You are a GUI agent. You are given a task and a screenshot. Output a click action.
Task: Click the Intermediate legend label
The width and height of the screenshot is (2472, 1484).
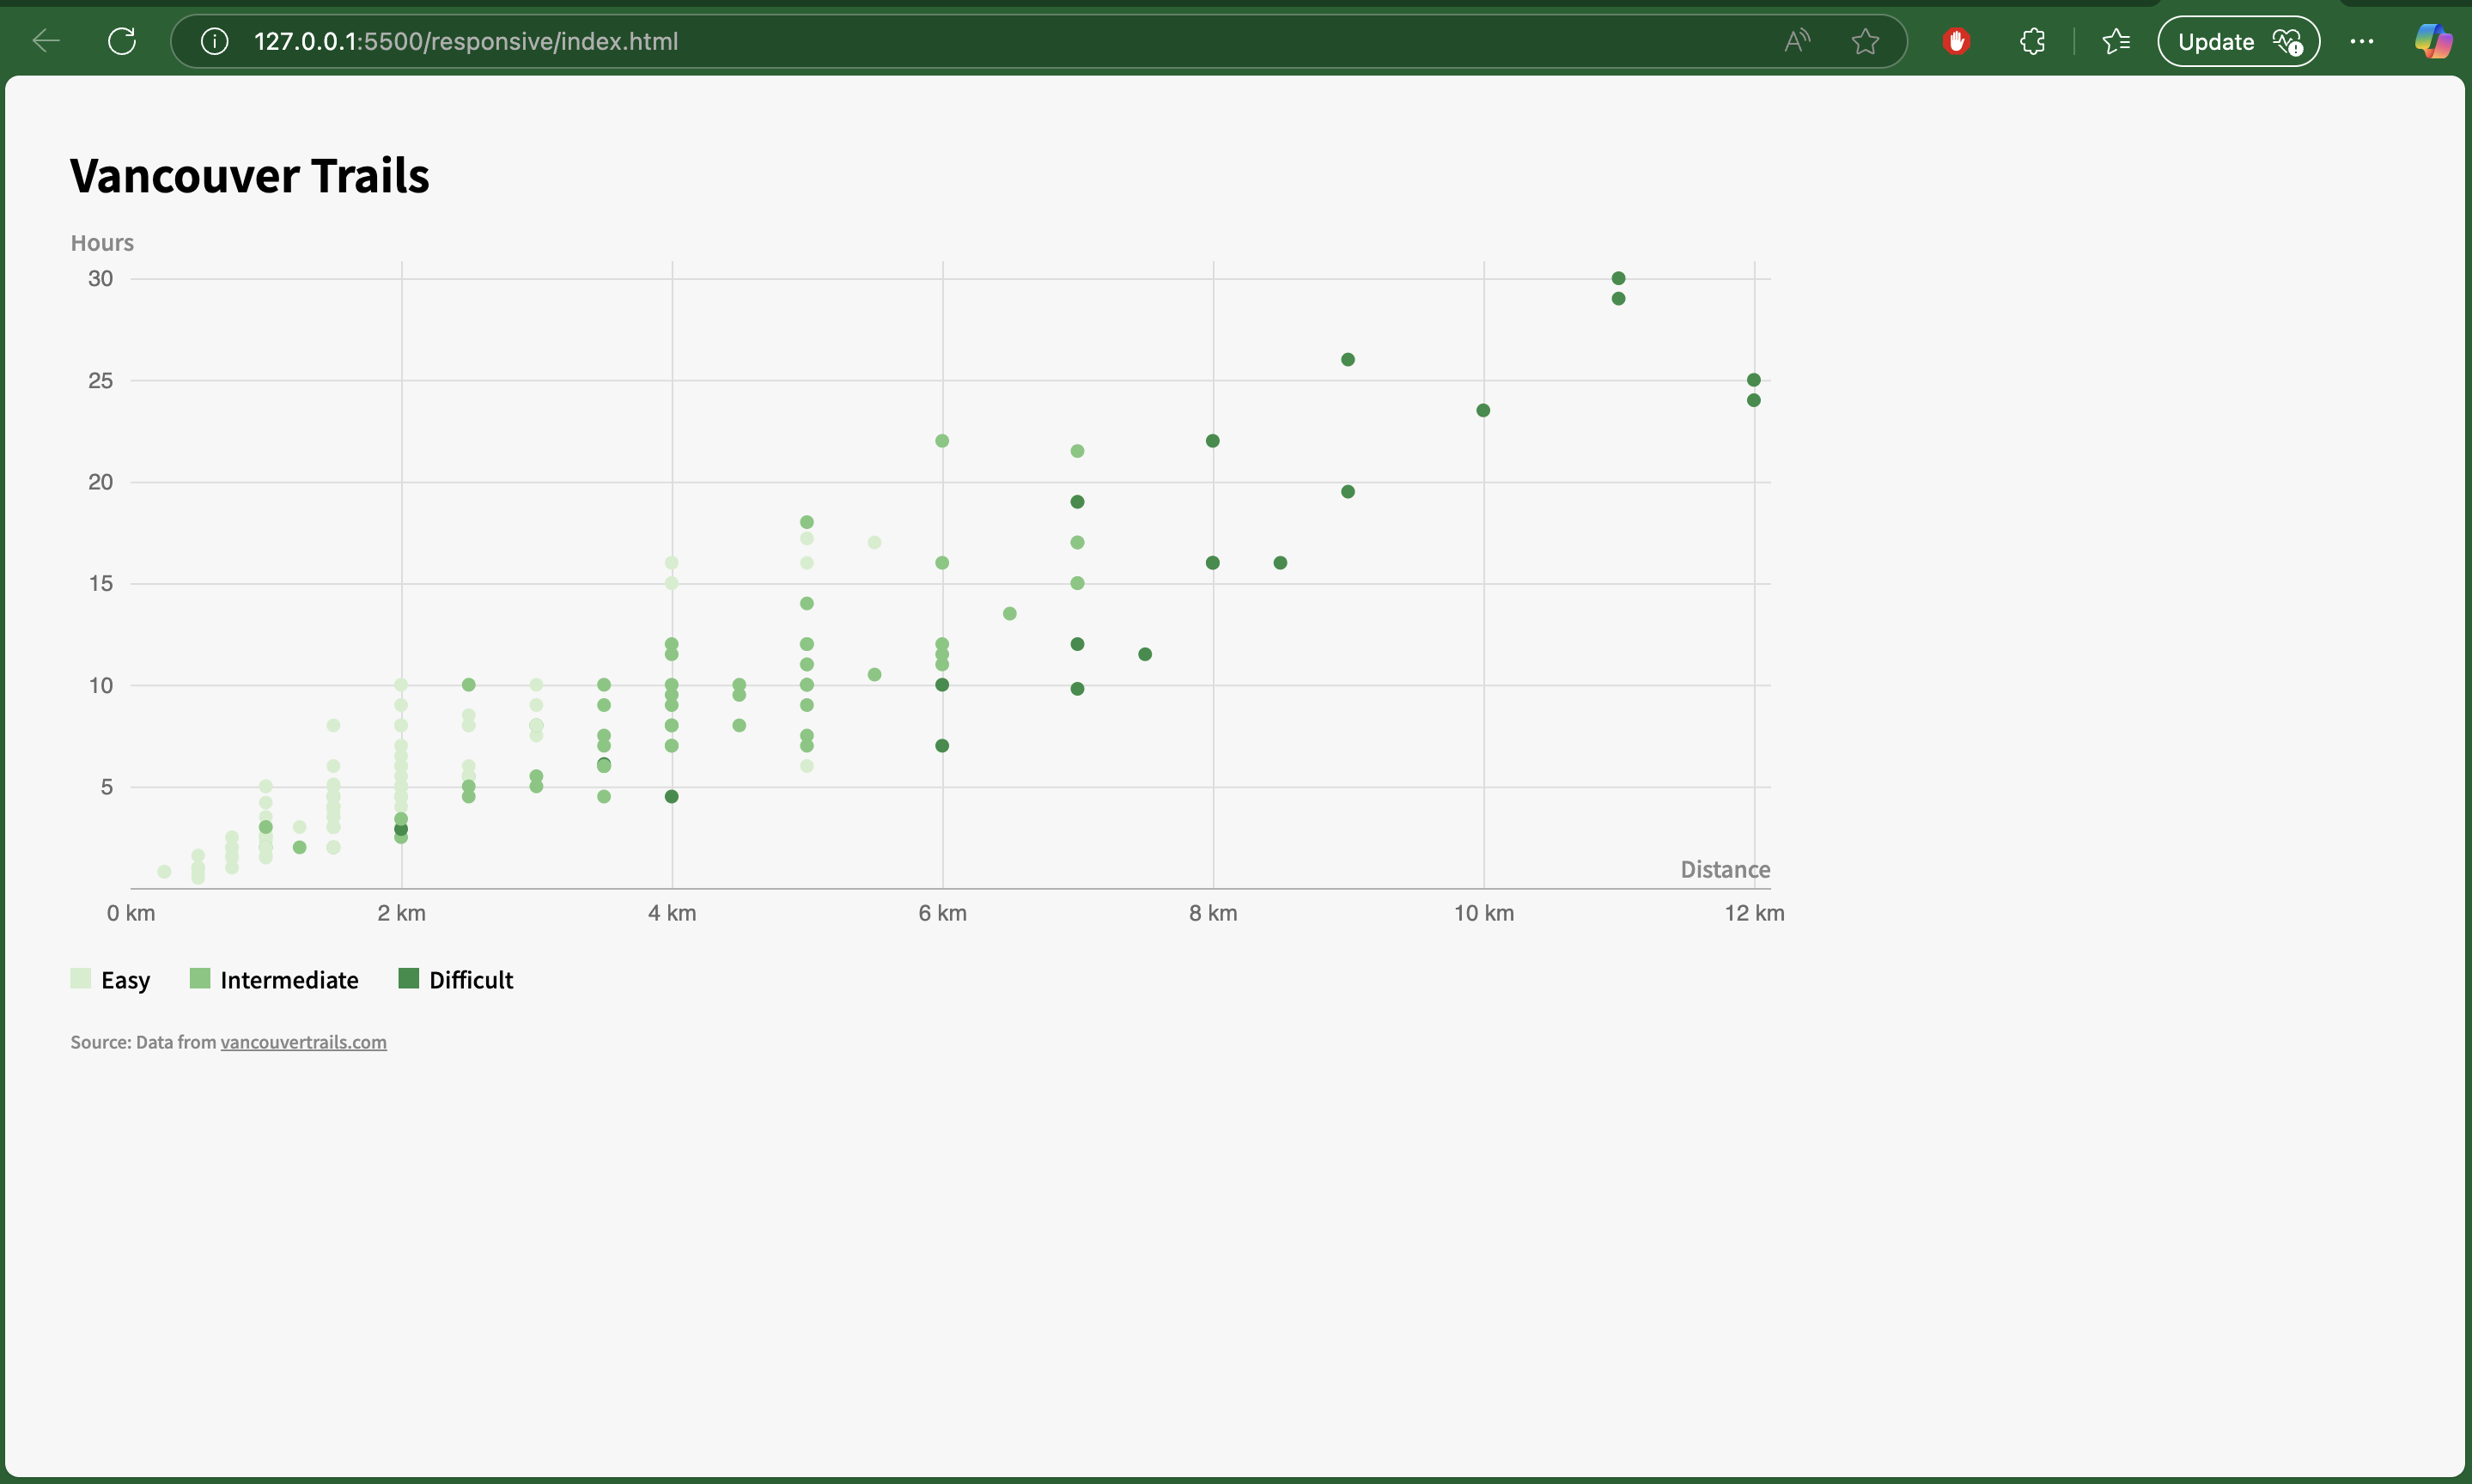click(x=289, y=980)
